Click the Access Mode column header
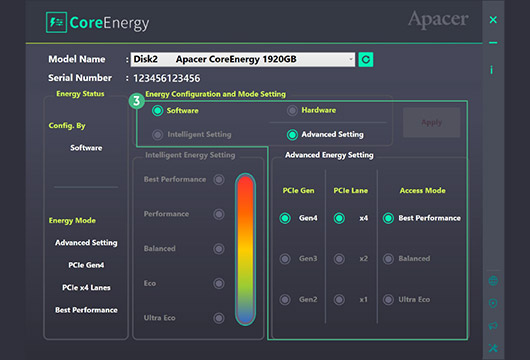 pos(423,191)
